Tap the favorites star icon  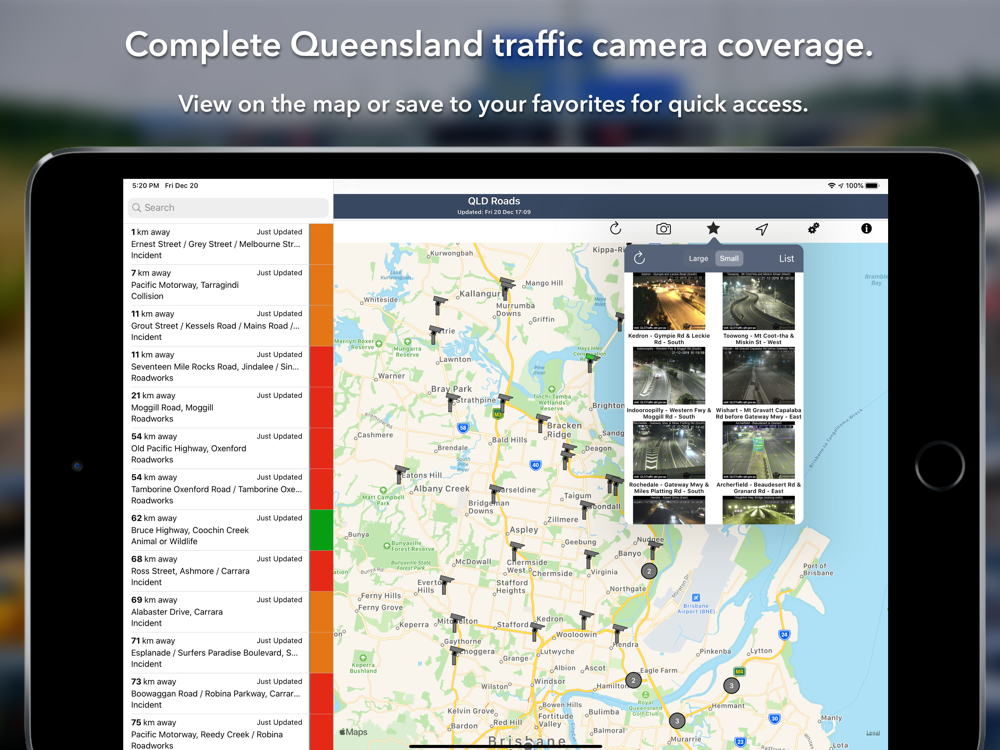[713, 228]
